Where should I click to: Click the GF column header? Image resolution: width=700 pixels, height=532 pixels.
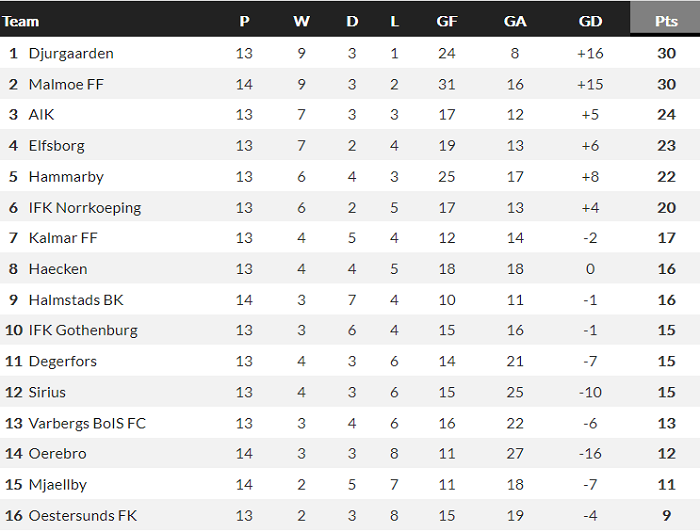[x=447, y=21]
